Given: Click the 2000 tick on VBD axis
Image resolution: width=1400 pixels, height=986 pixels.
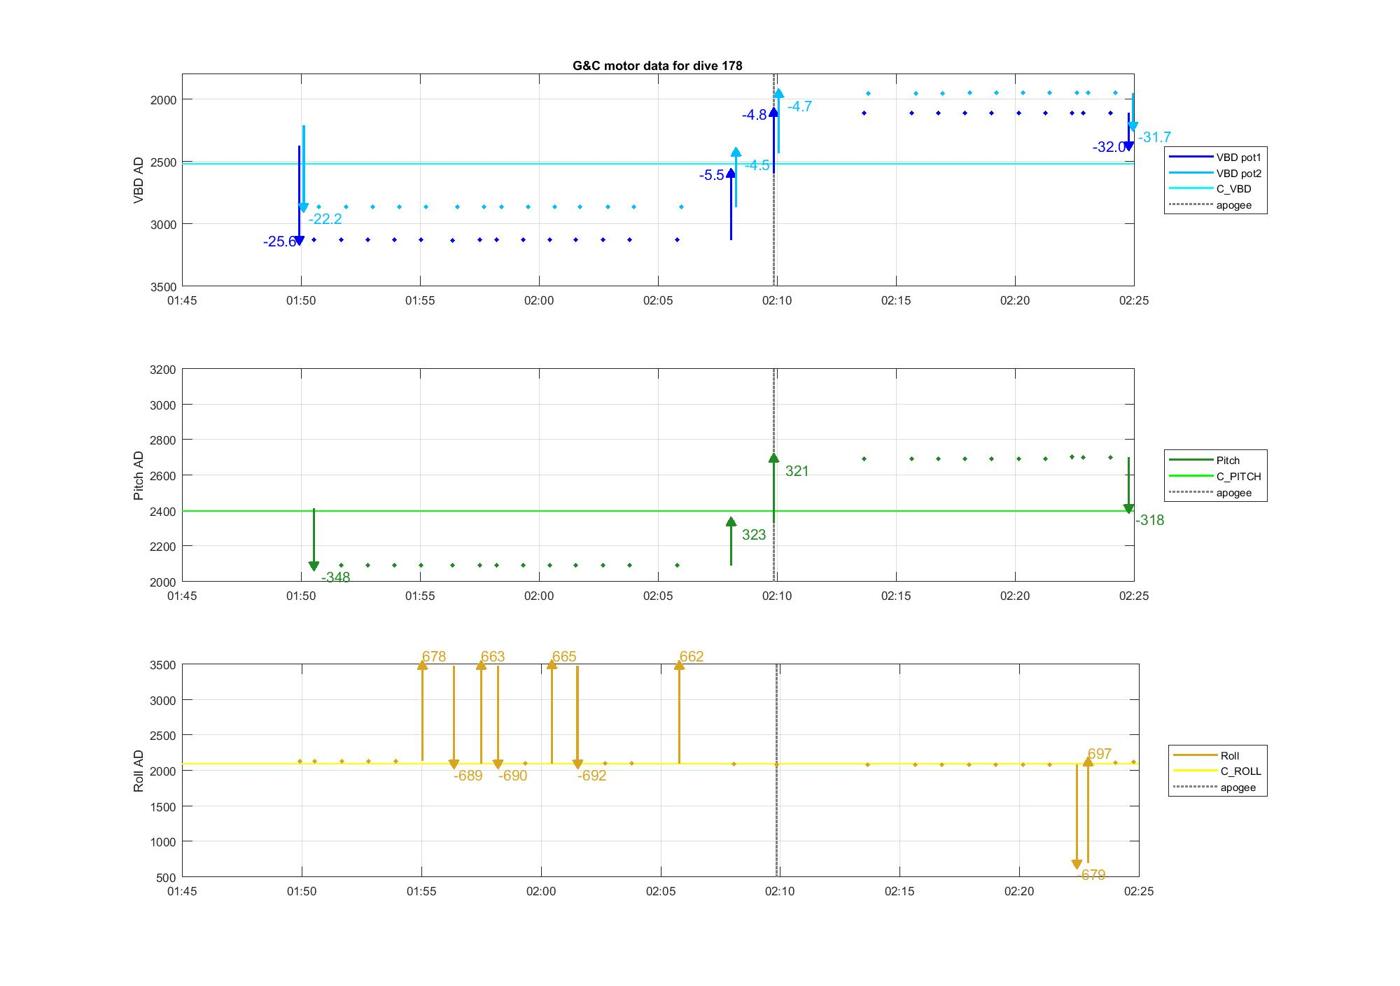Looking at the screenshot, I should [163, 100].
